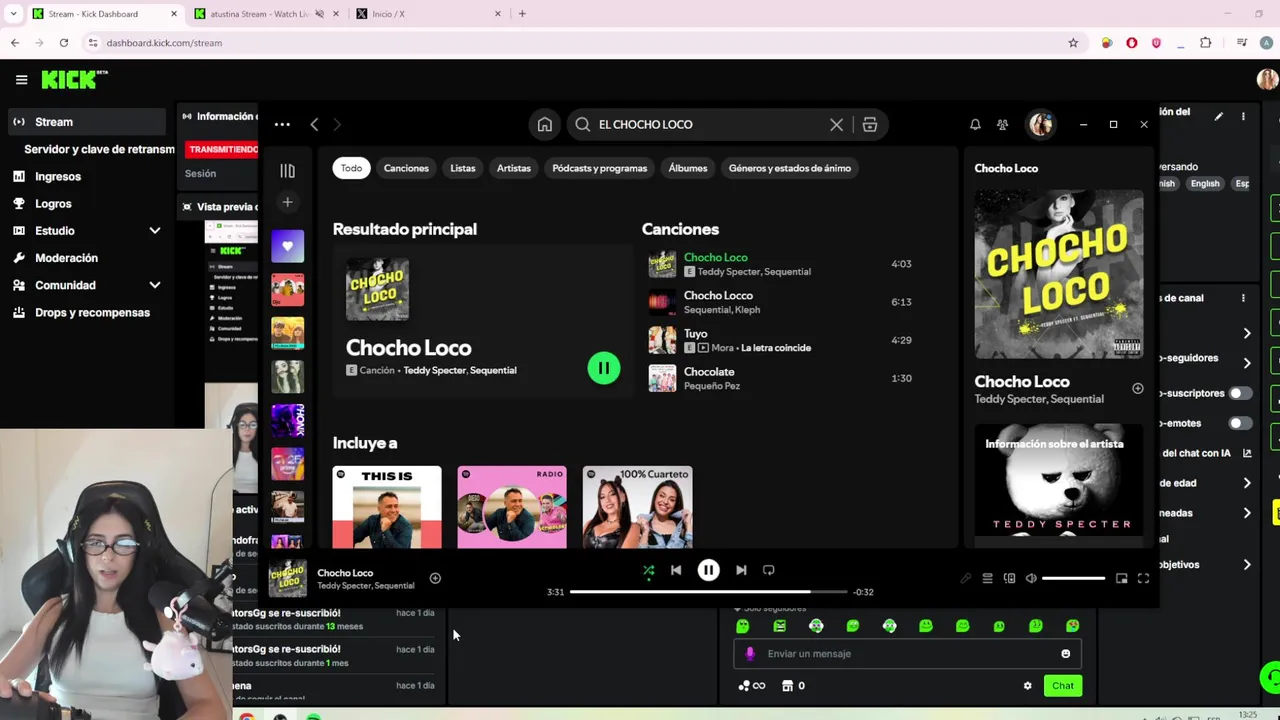Seek in the song progress bar
1280x720 pixels.
tap(708, 592)
